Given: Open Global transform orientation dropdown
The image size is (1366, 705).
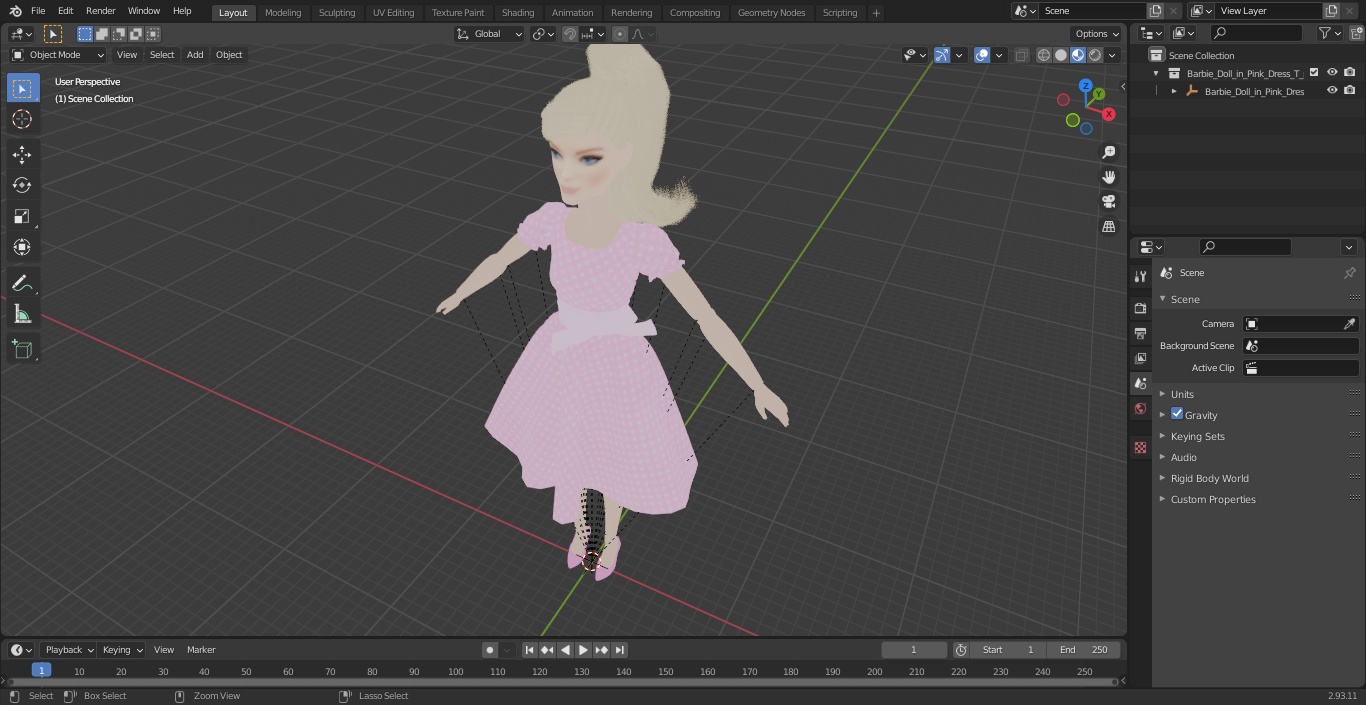Looking at the screenshot, I should 490,34.
